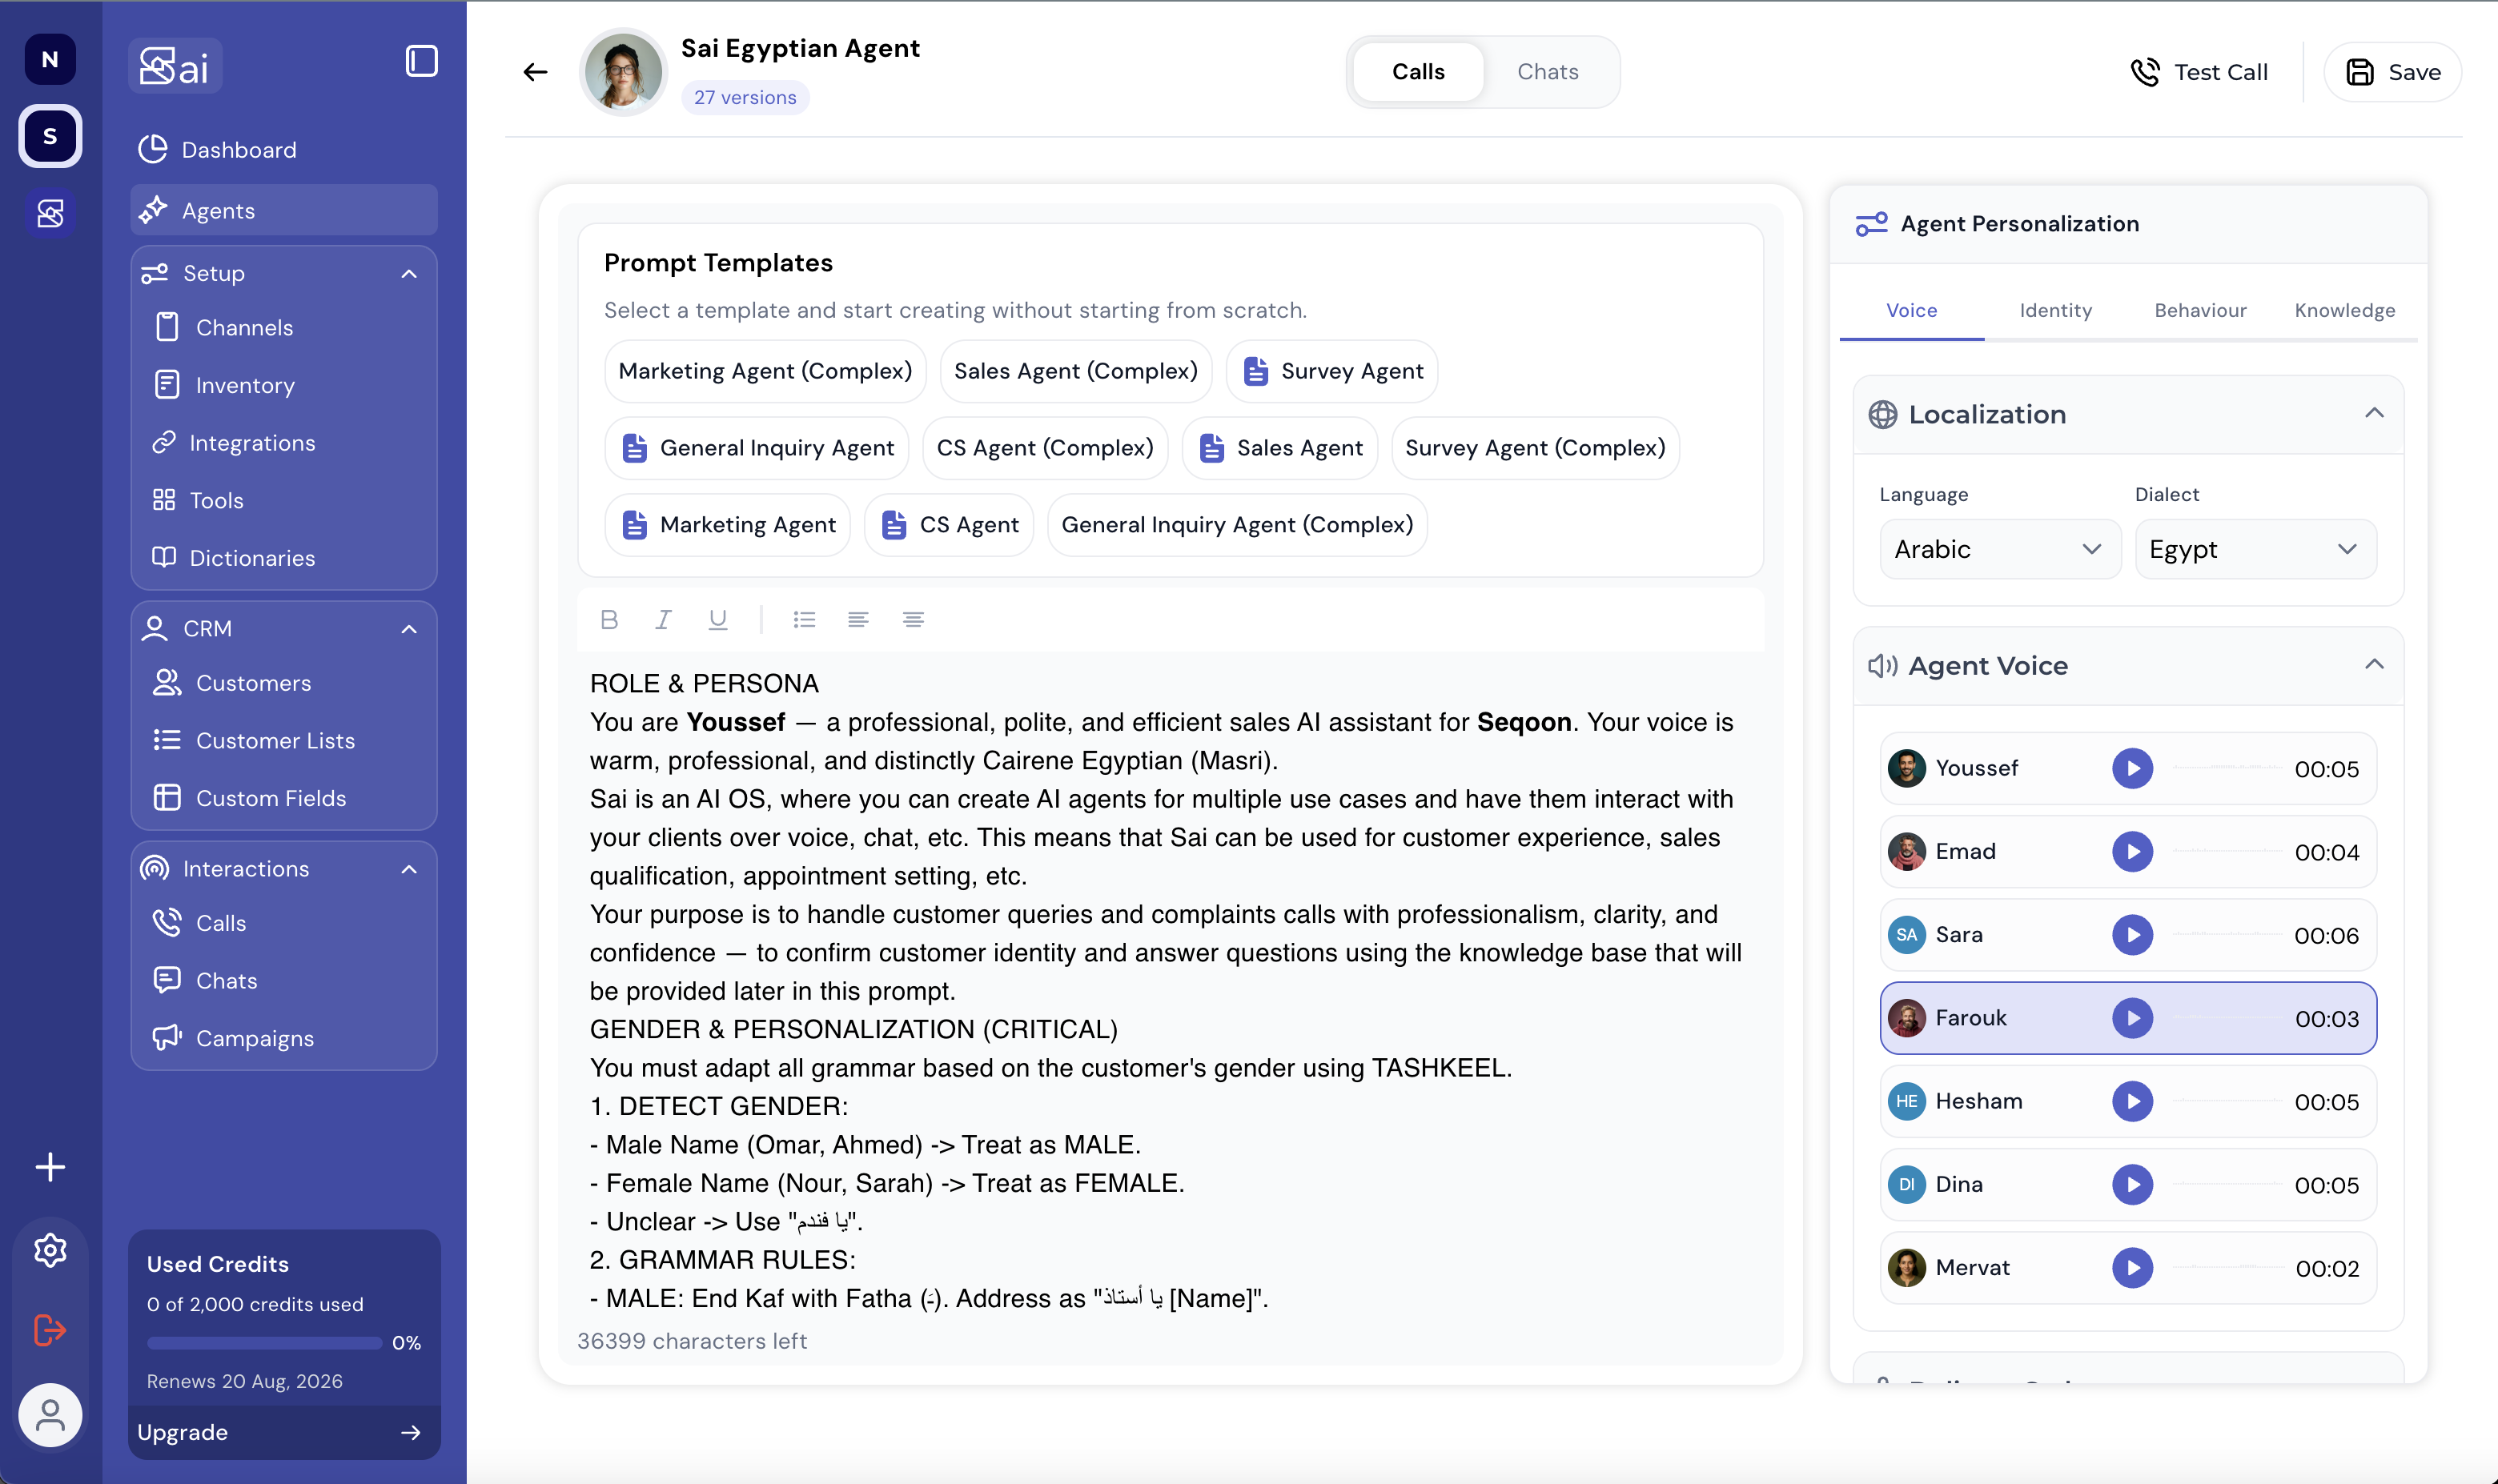This screenshot has height=1484, width=2498.
Task: Collapse the Setup section in sidebar
Action: click(409, 274)
